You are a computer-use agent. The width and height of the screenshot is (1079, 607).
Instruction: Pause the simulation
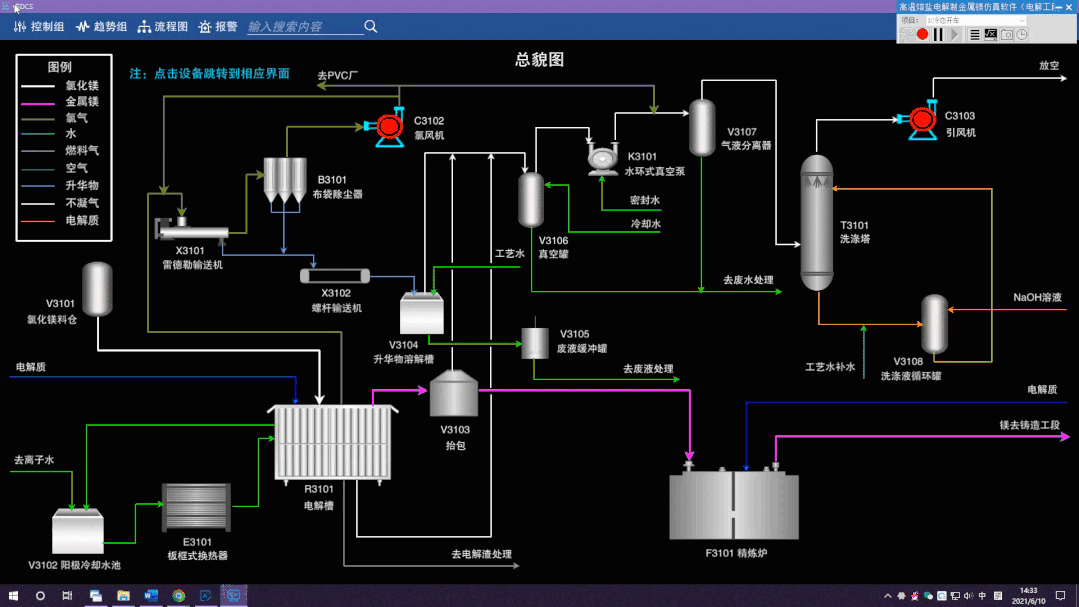938,34
